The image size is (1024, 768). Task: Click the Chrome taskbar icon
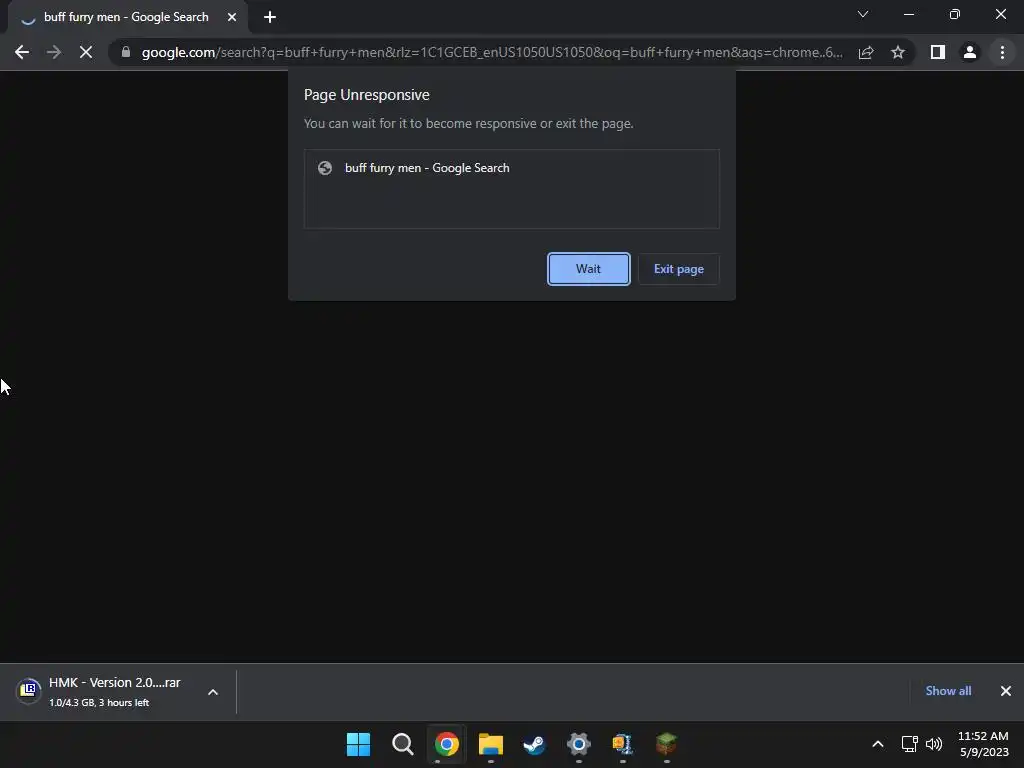pyautogui.click(x=447, y=744)
